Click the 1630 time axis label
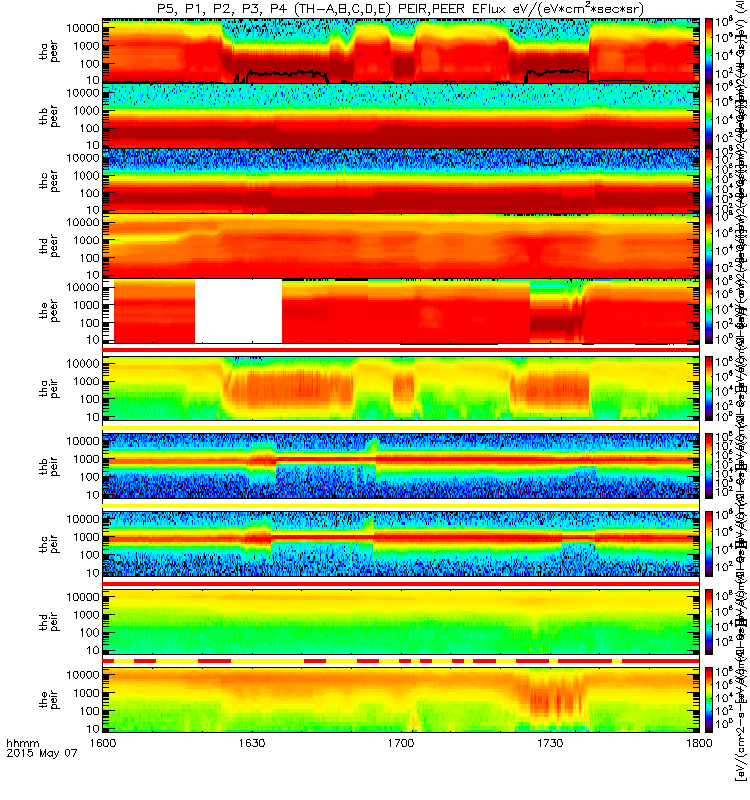Screen dimensions: 750x800 252,743
